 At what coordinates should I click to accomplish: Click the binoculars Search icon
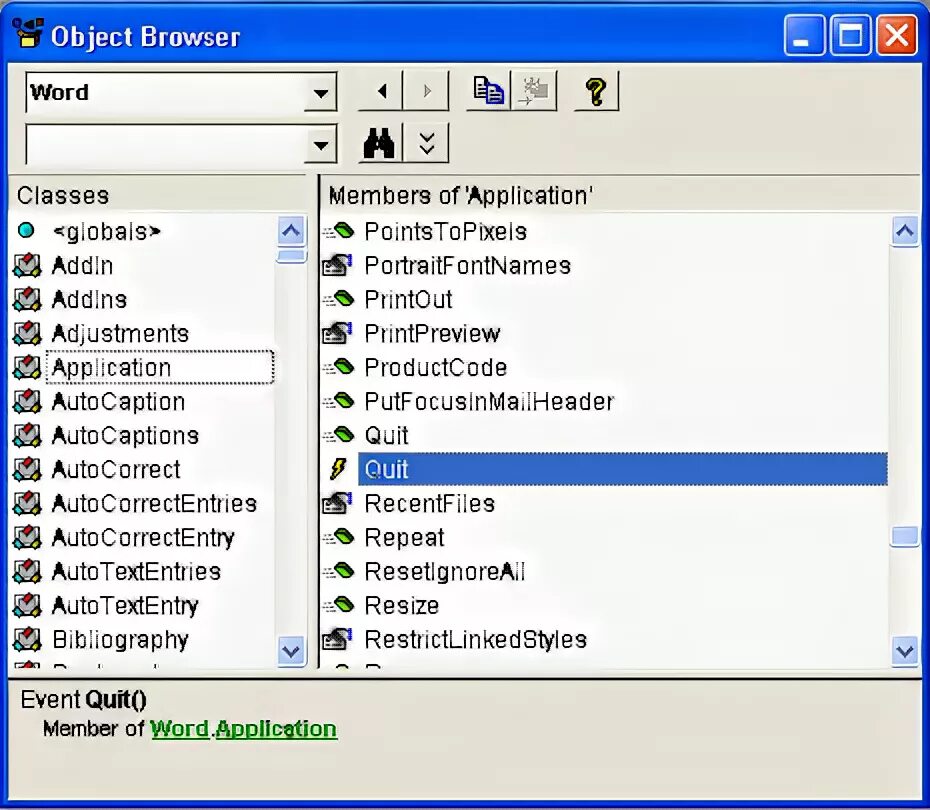380,143
